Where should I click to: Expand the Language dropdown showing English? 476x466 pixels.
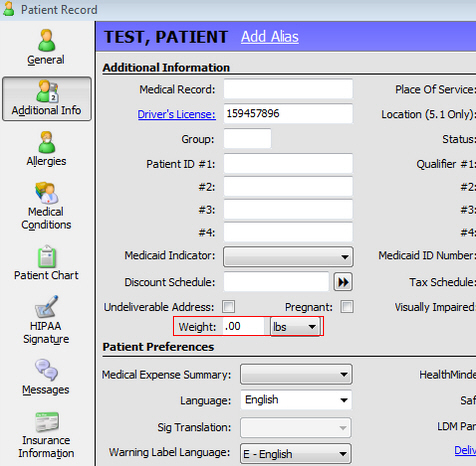pyautogui.click(x=296, y=400)
